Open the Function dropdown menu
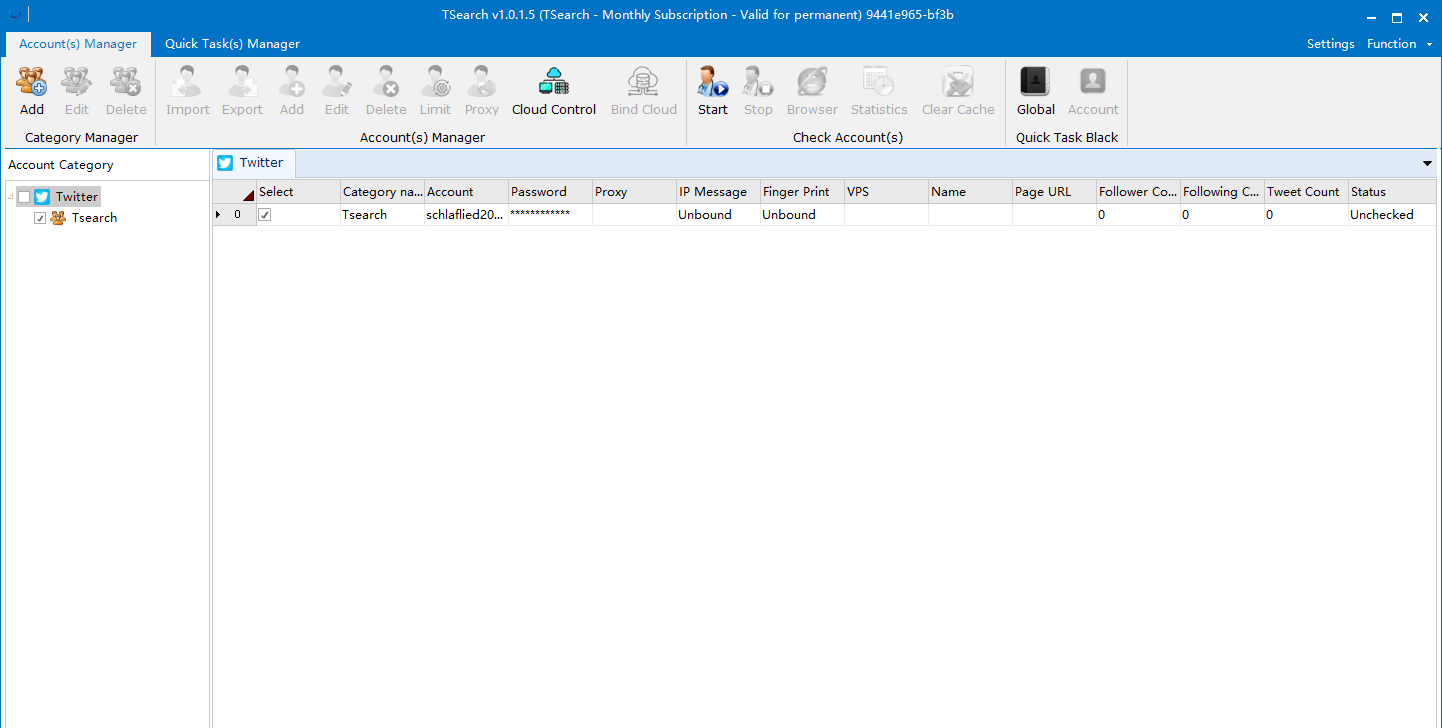Image resolution: width=1442 pixels, height=728 pixels. pyautogui.click(x=1400, y=44)
